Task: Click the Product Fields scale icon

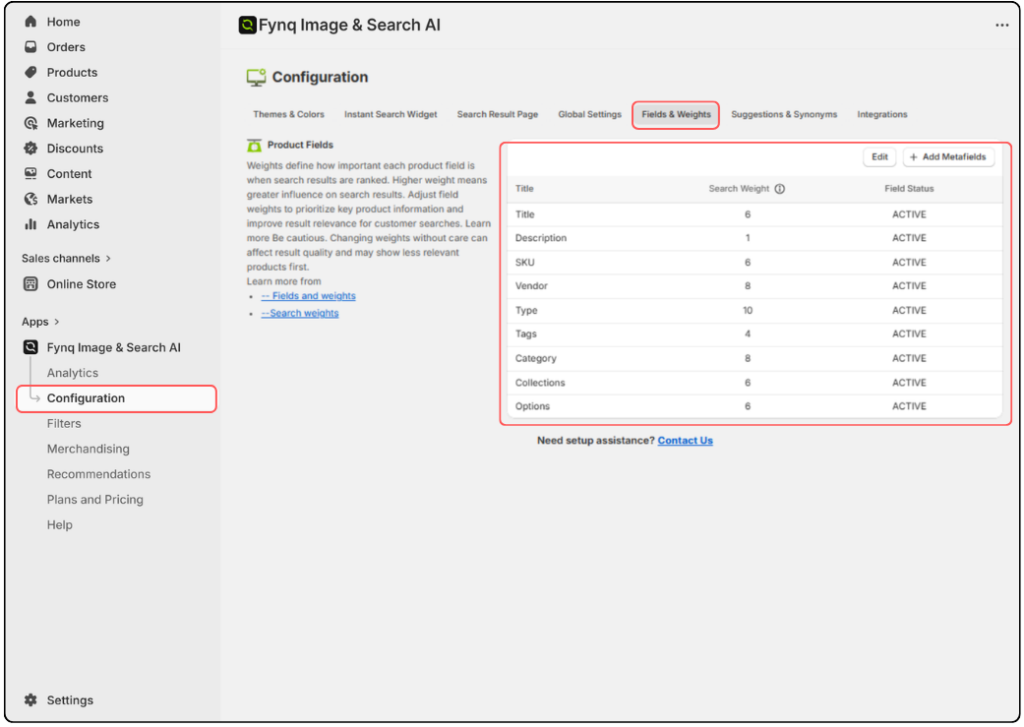Action: pyautogui.click(x=254, y=145)
